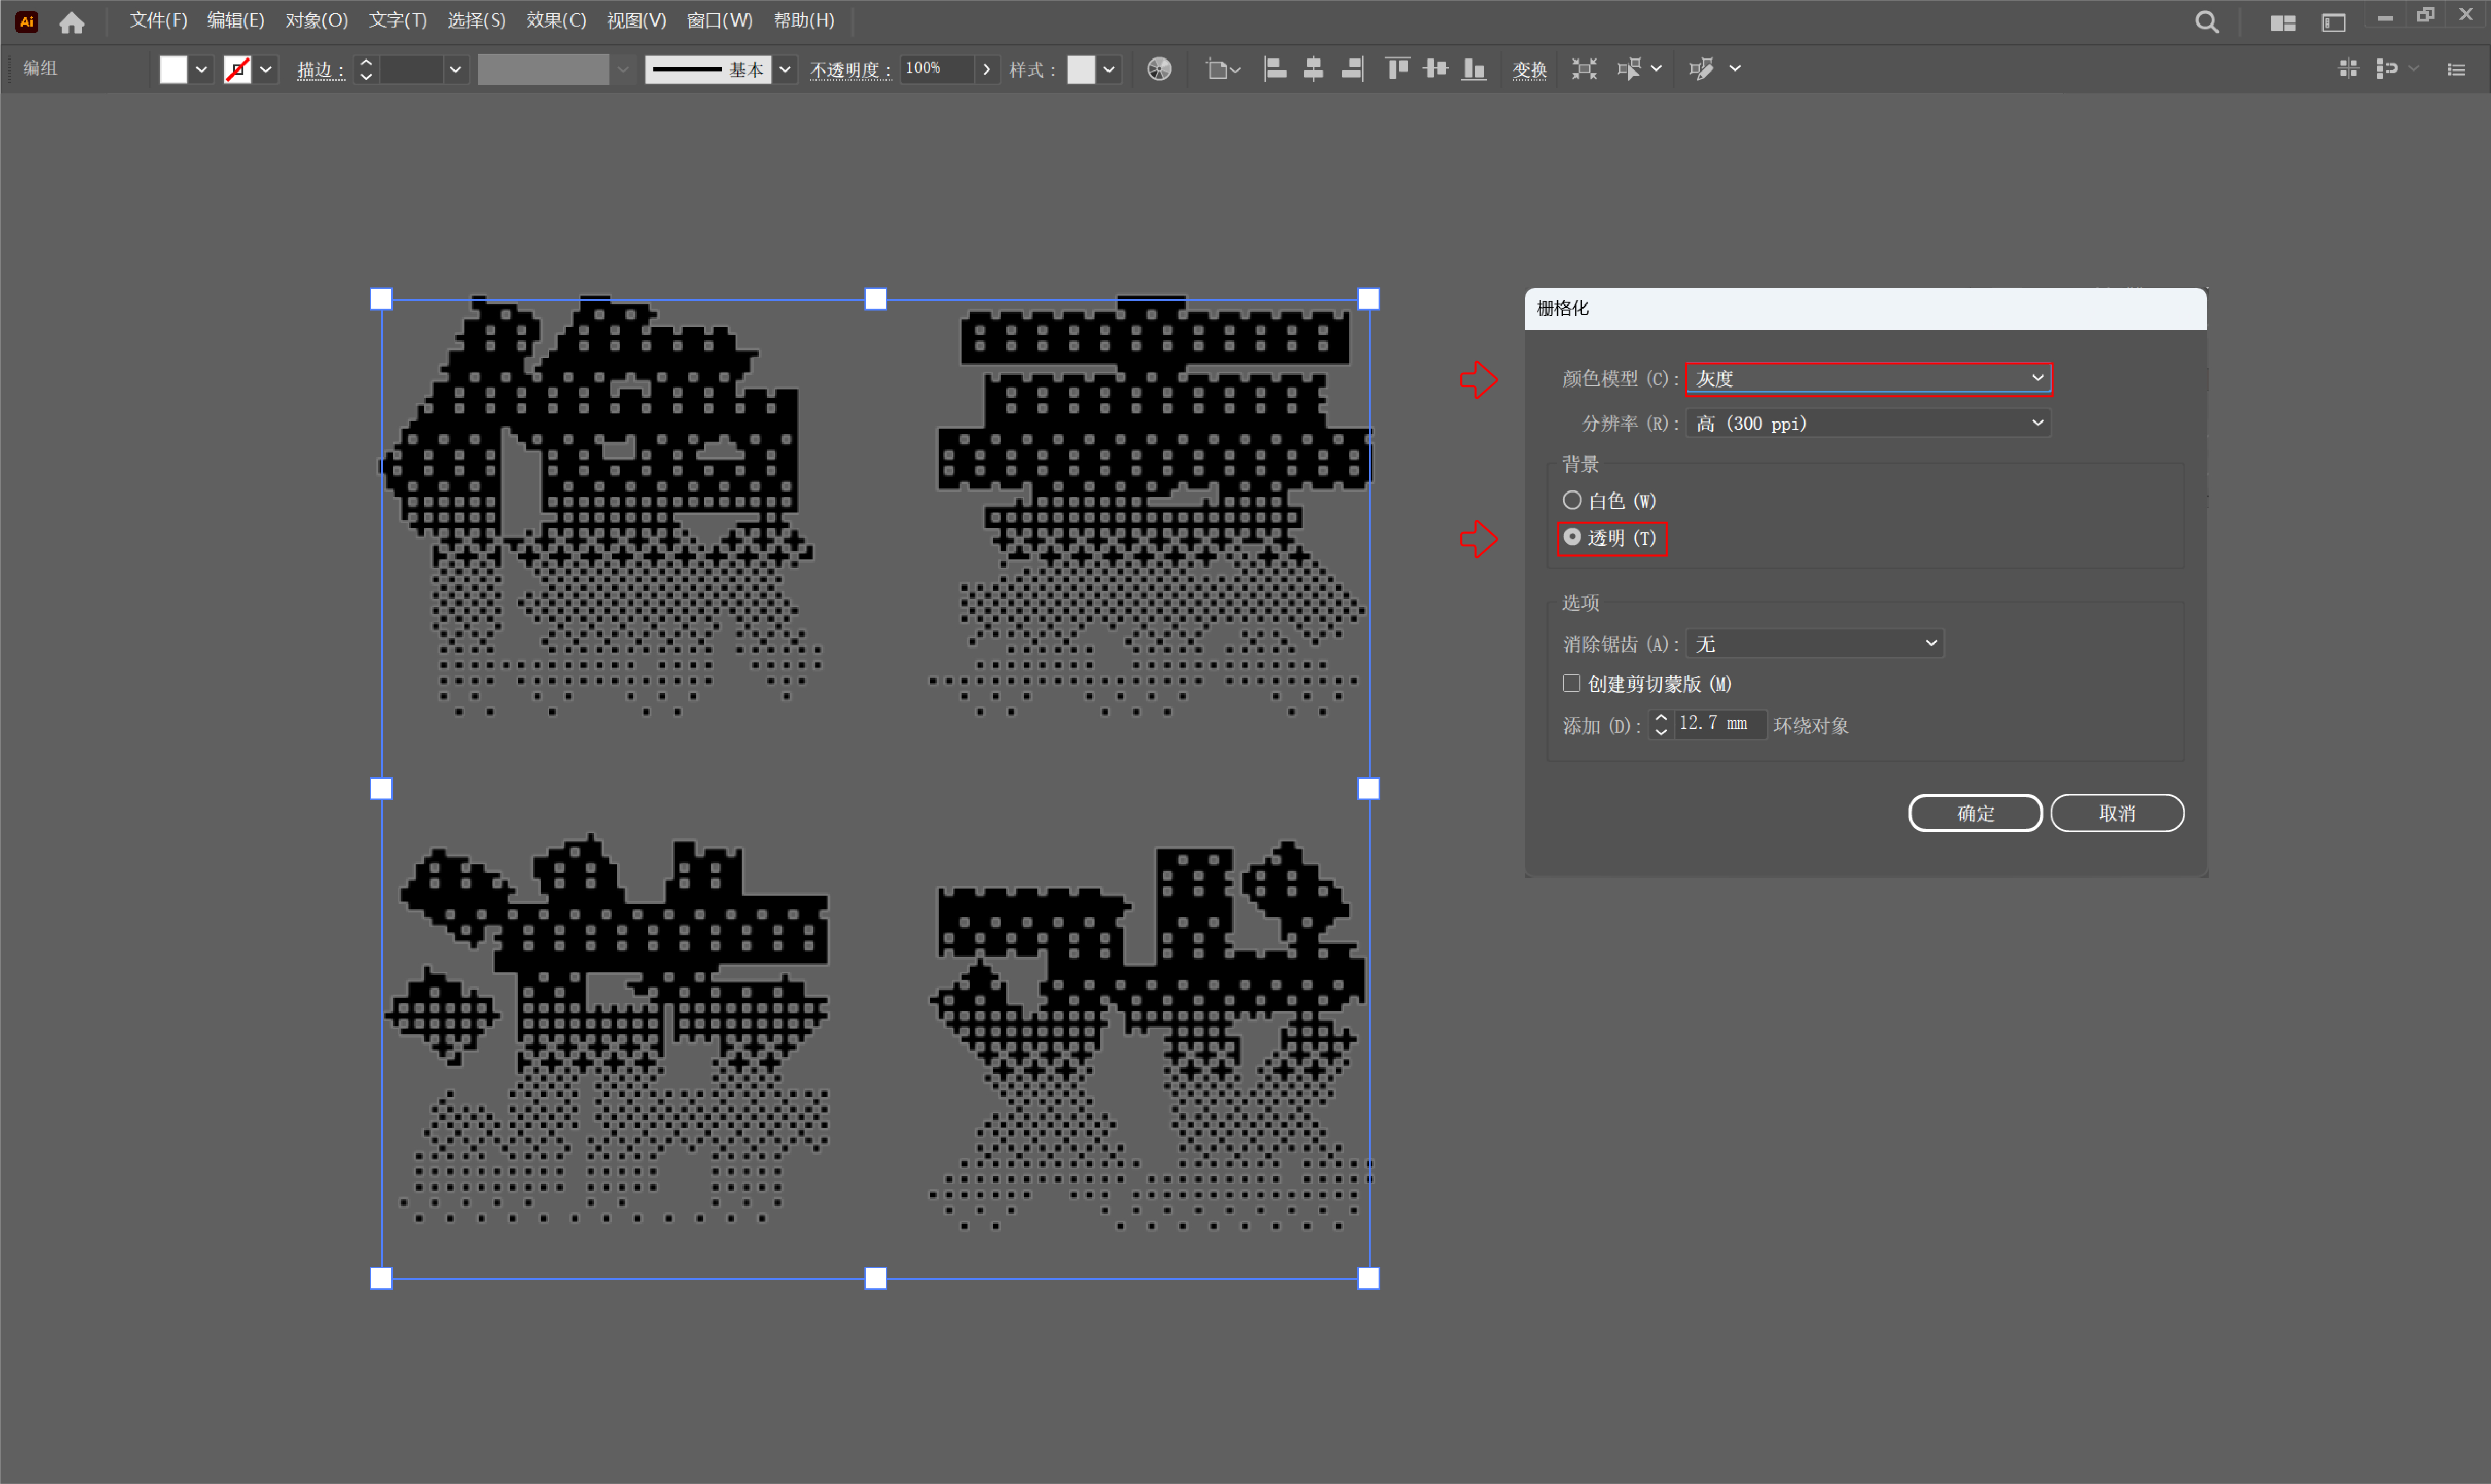The image size is (2491, 1484).
Task: Open the 窗口(W) menu
Action: coord(719,21)
